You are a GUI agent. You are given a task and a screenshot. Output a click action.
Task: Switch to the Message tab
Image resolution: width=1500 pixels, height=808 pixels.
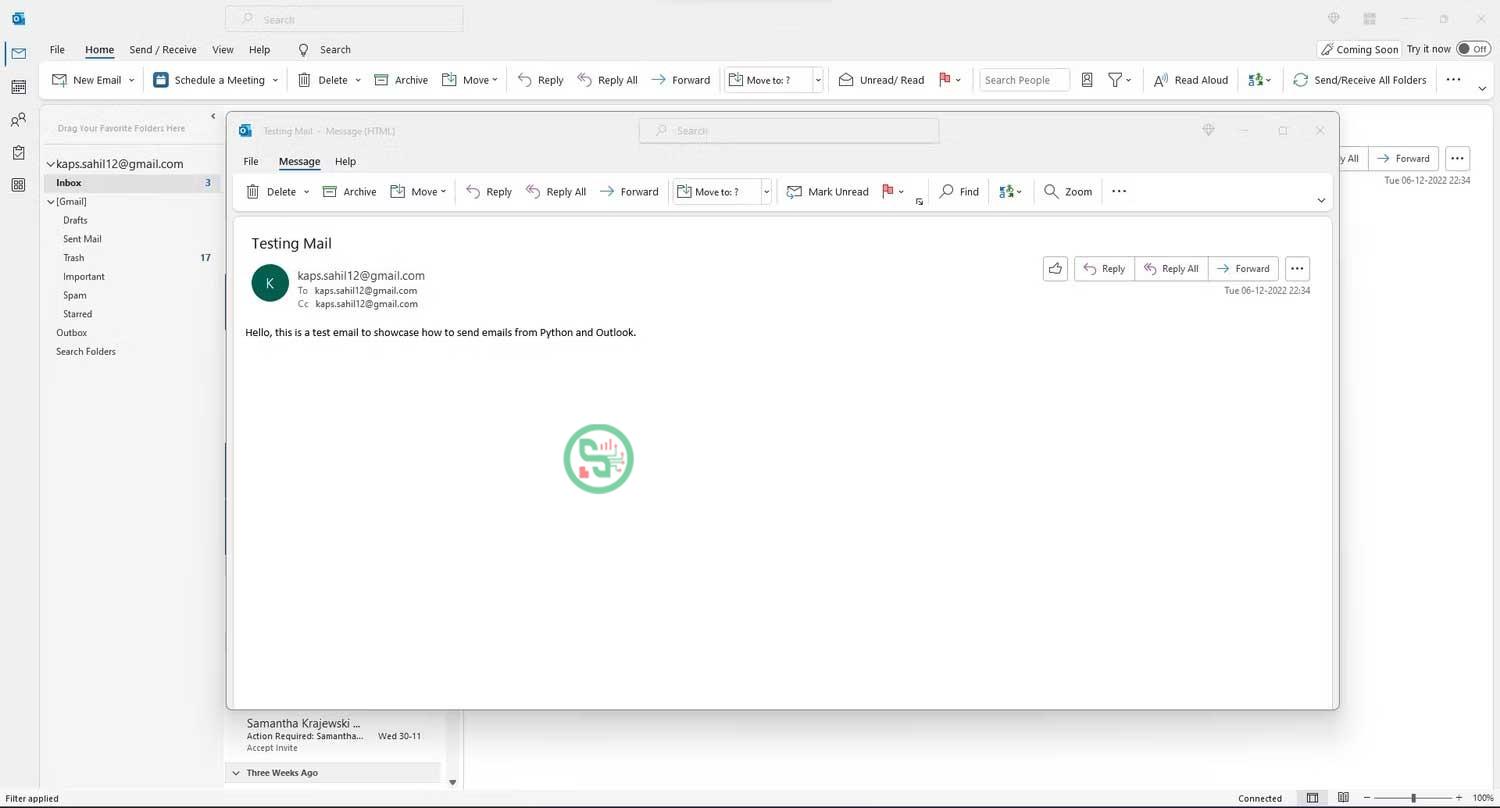[299, 161]
